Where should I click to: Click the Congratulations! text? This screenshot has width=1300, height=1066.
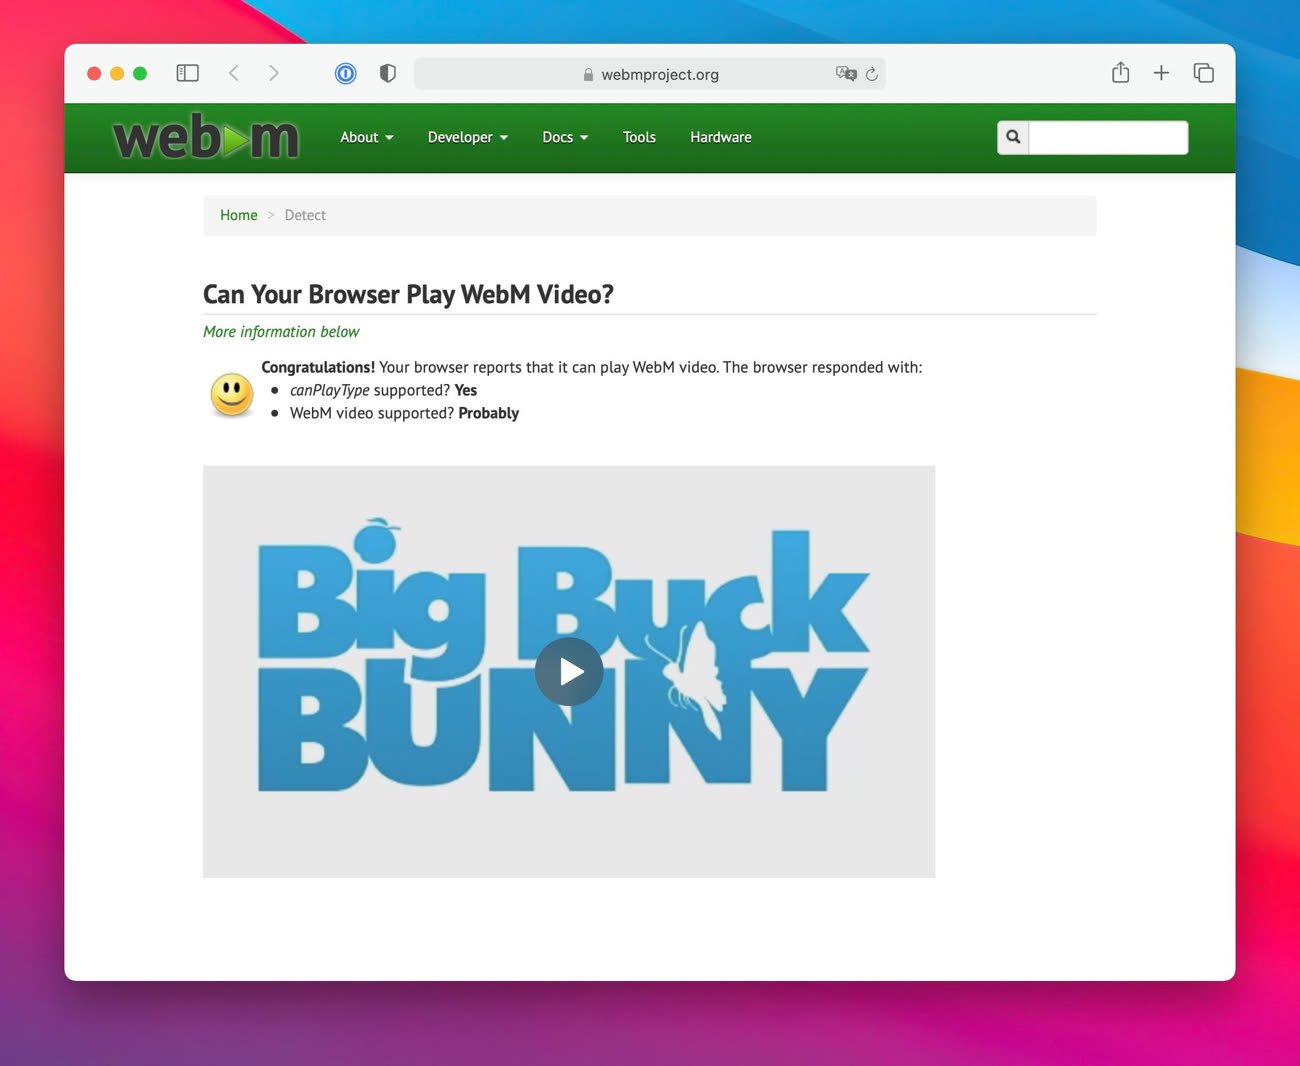point(318,367)
